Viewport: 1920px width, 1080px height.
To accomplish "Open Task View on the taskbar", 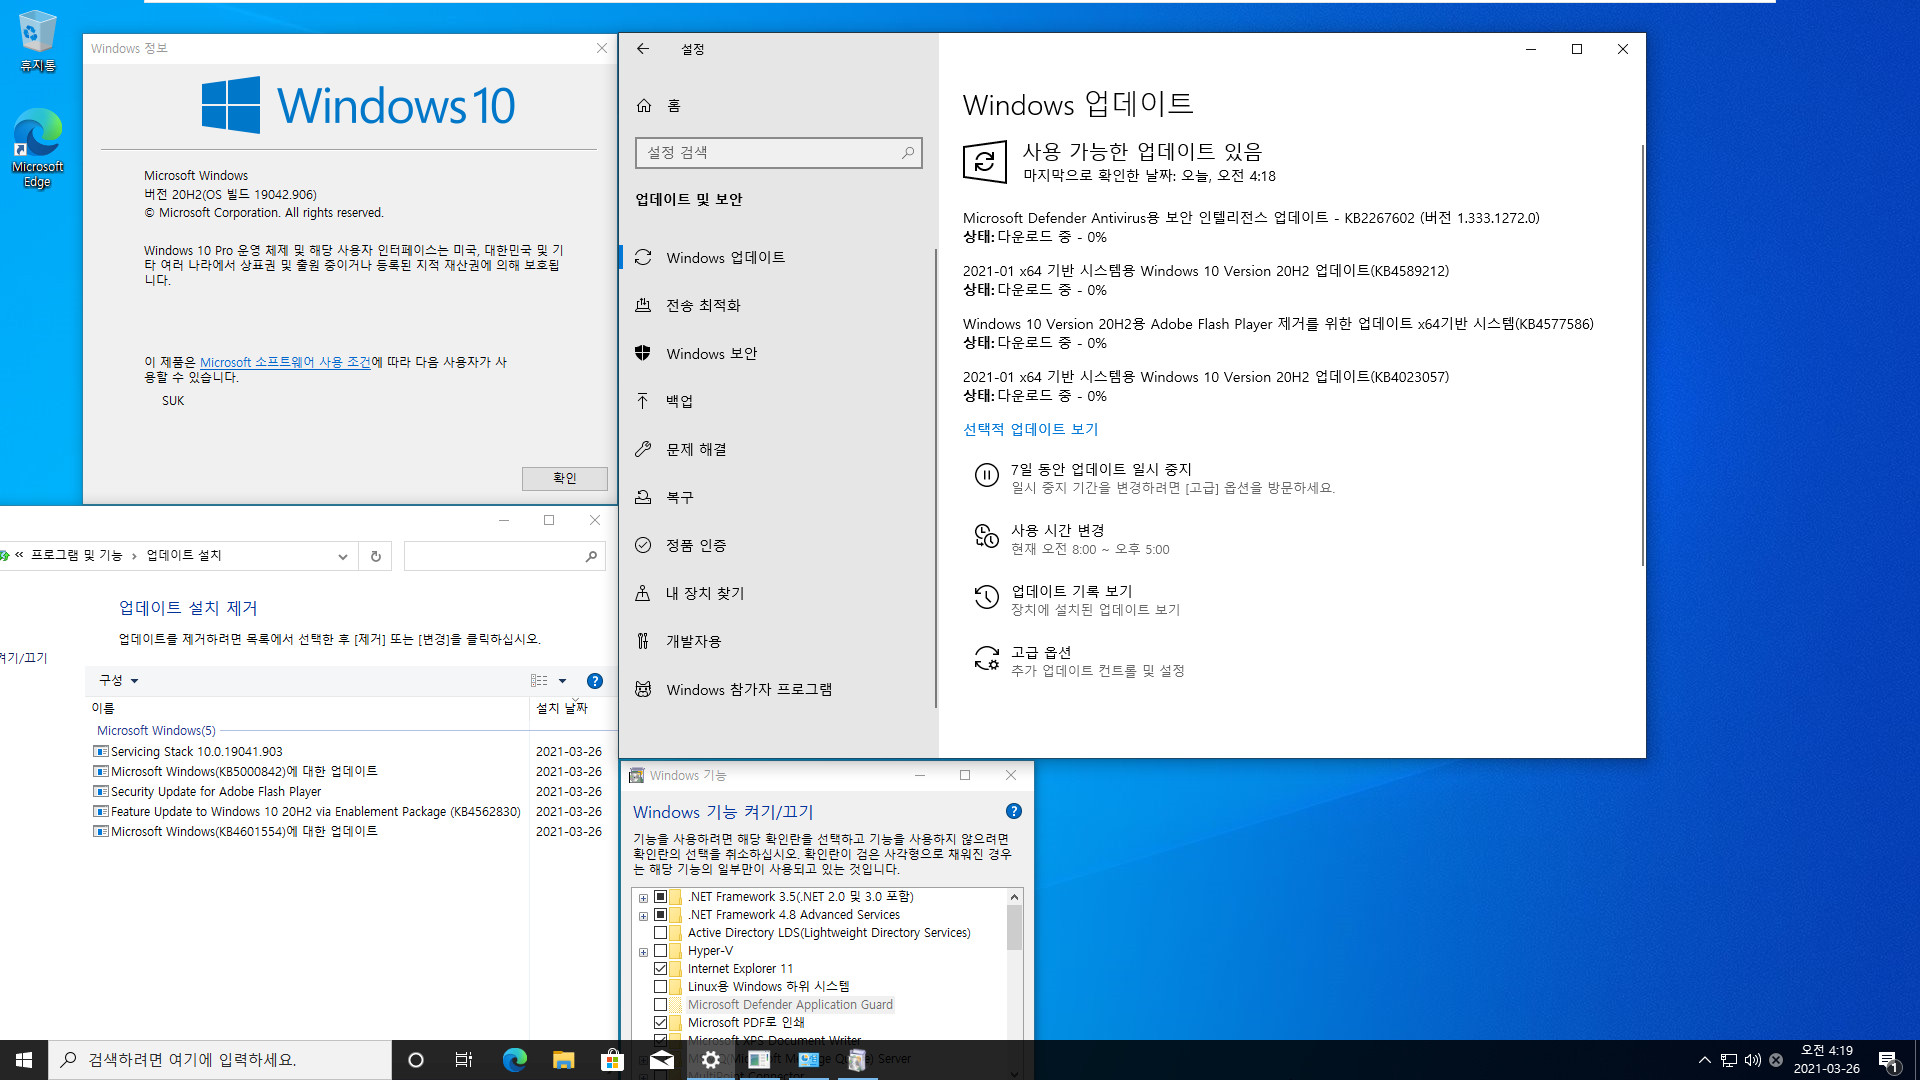I will point(464,1060).
